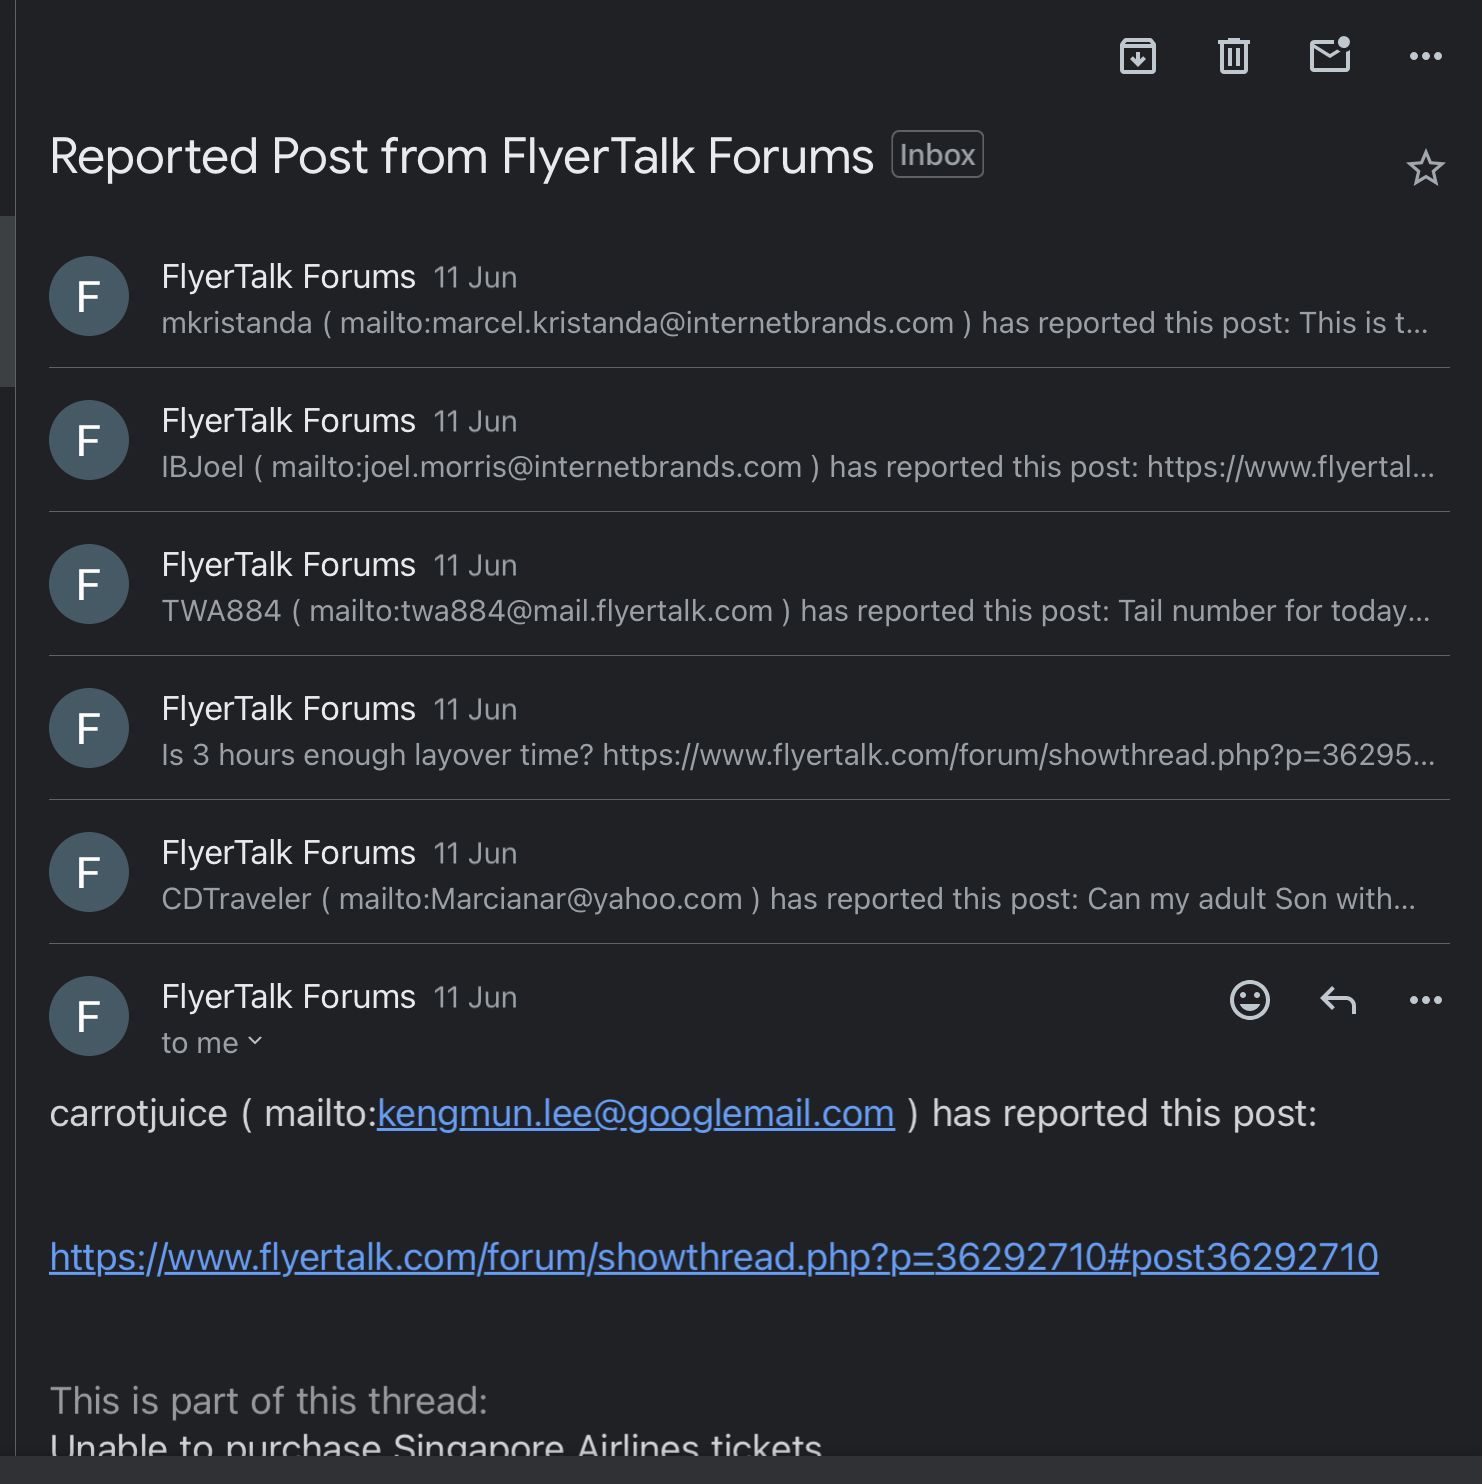This screenshot has width=1482, height=1484.
Task: Expand the collapsed message from IBJoel
Action: click(749, 440)
